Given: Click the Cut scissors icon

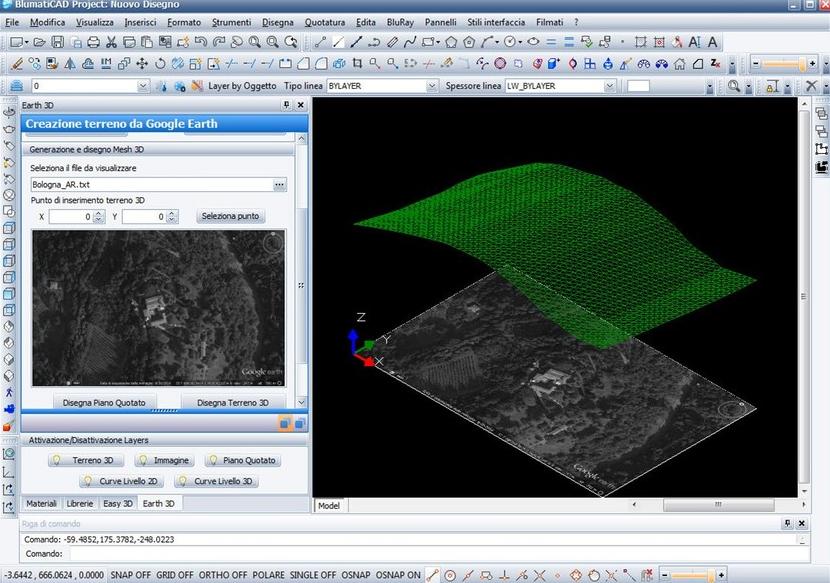Looking at the screenshot, I should click(x=110, y=42).
